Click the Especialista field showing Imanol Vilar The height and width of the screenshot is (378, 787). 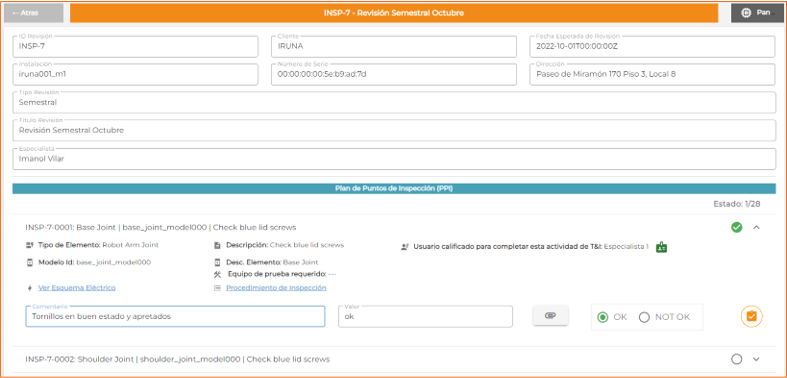394,159
